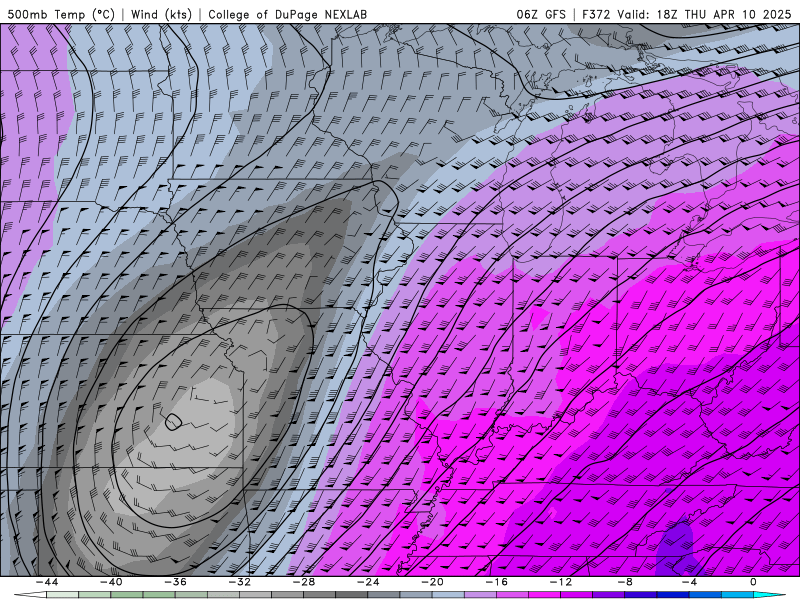The image size is (800, 600).
Task: Click the -28 colorbar scale label
Action: click(x=304, y=582)
